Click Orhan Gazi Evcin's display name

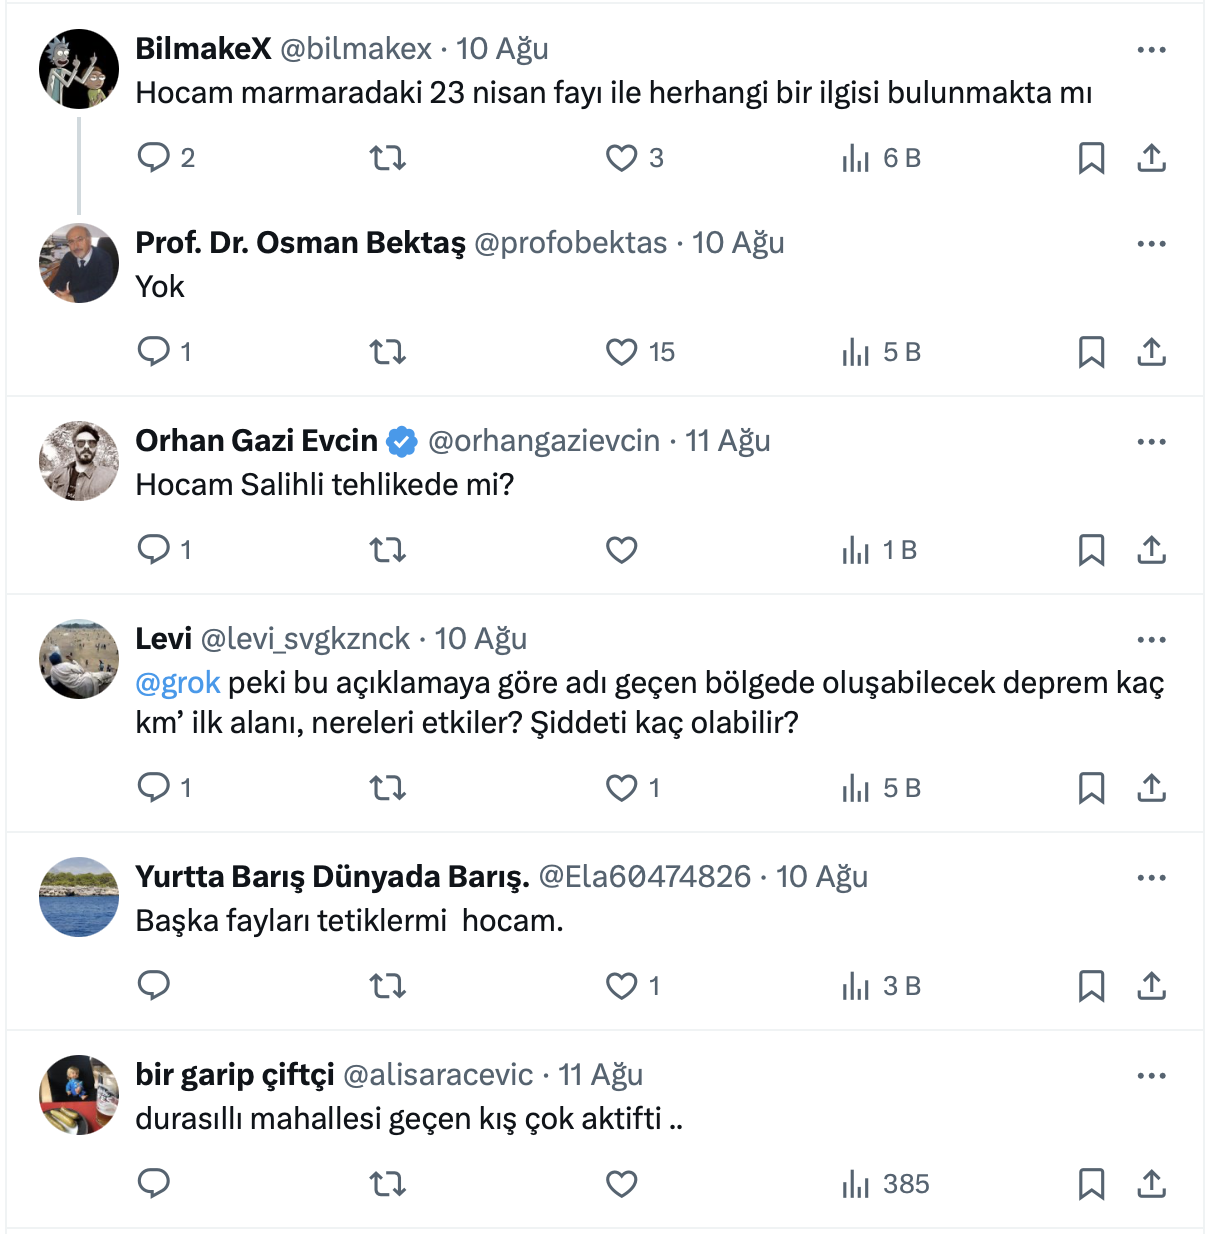(257, 441)
